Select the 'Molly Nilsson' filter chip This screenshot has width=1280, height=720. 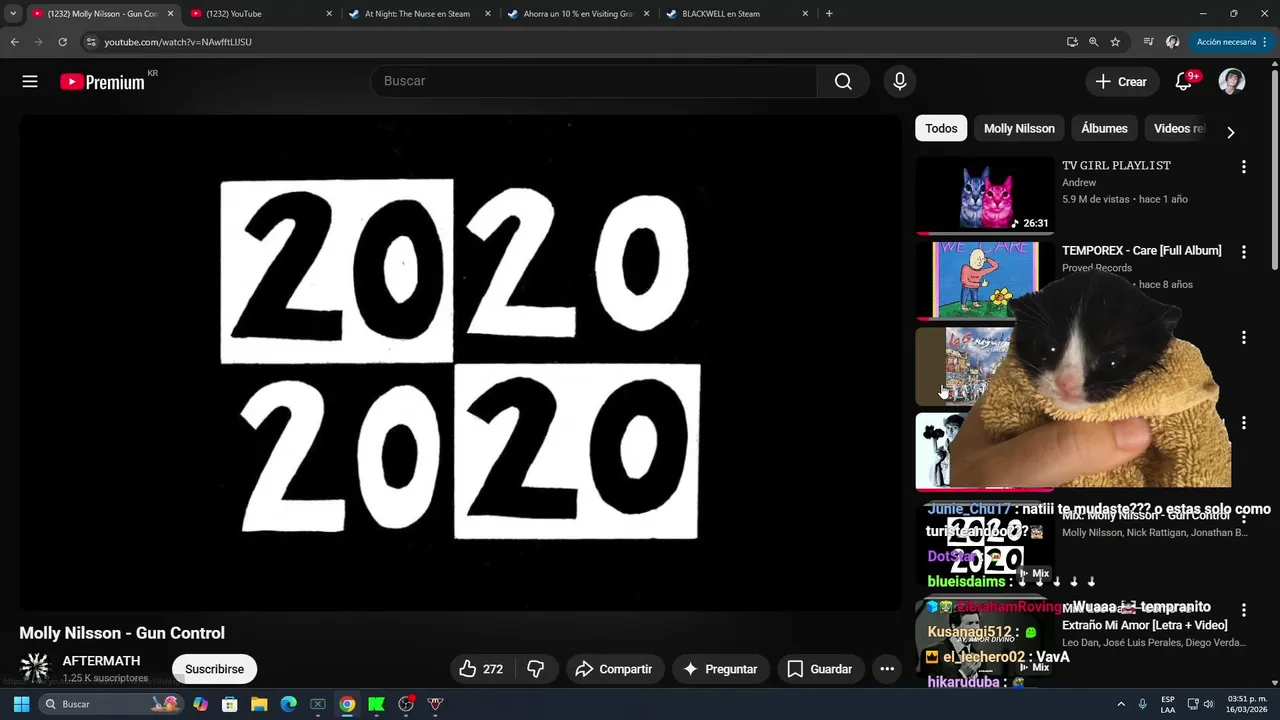point(1019,128)
